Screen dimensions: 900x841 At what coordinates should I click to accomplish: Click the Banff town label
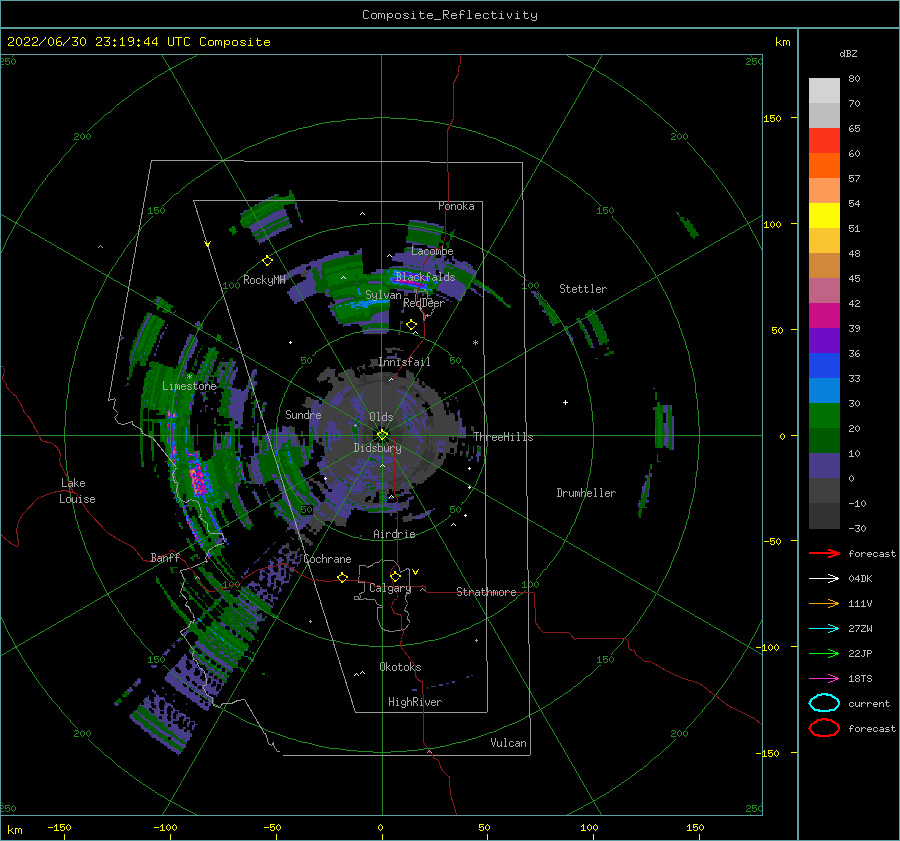pos(165,557)
